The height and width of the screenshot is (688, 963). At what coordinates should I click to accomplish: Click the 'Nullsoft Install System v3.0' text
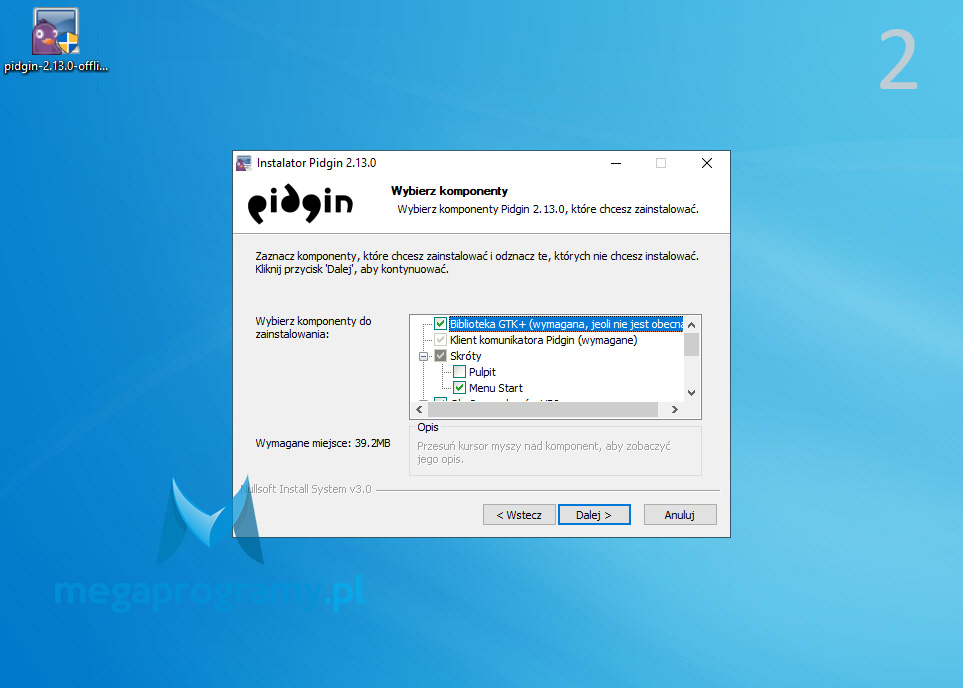[306, 489]
